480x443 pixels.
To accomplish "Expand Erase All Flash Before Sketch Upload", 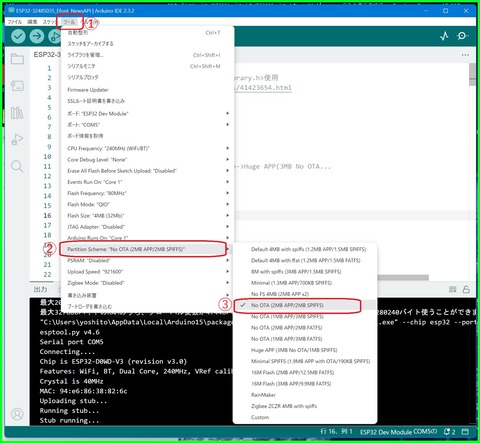I will coord(147,171).
